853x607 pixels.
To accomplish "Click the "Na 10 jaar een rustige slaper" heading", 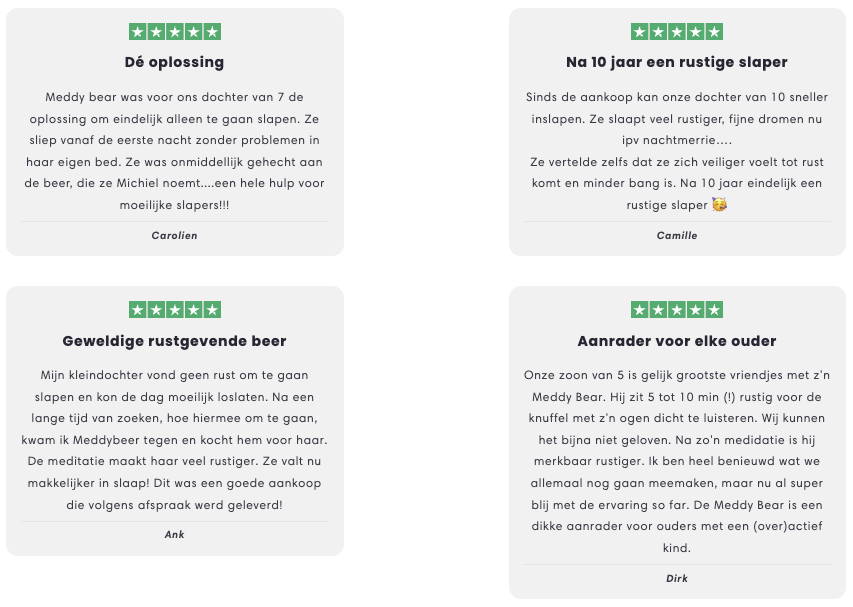I will [x=677, y=62].
